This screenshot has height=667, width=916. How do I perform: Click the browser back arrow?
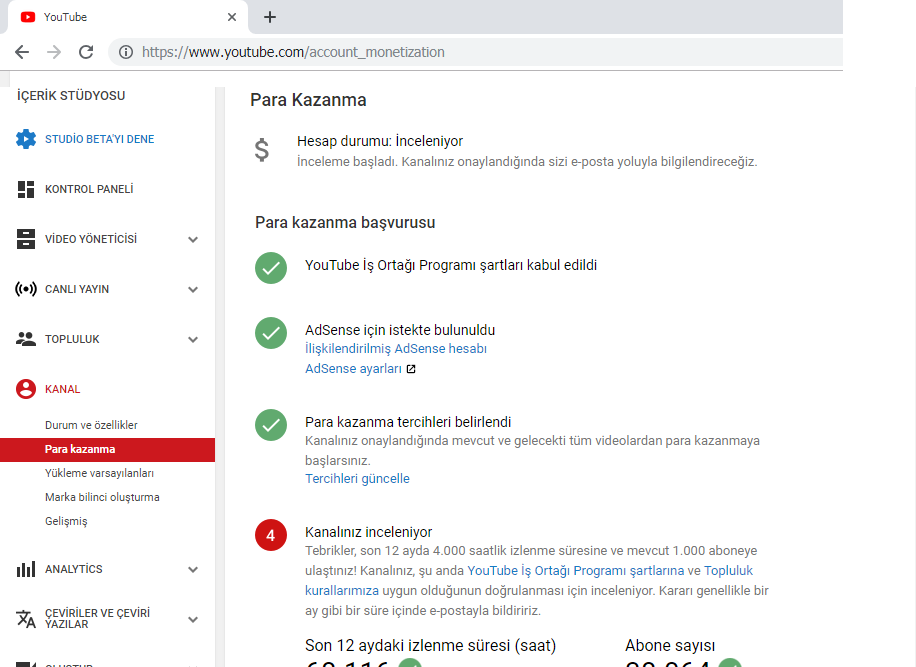(22, 52)
